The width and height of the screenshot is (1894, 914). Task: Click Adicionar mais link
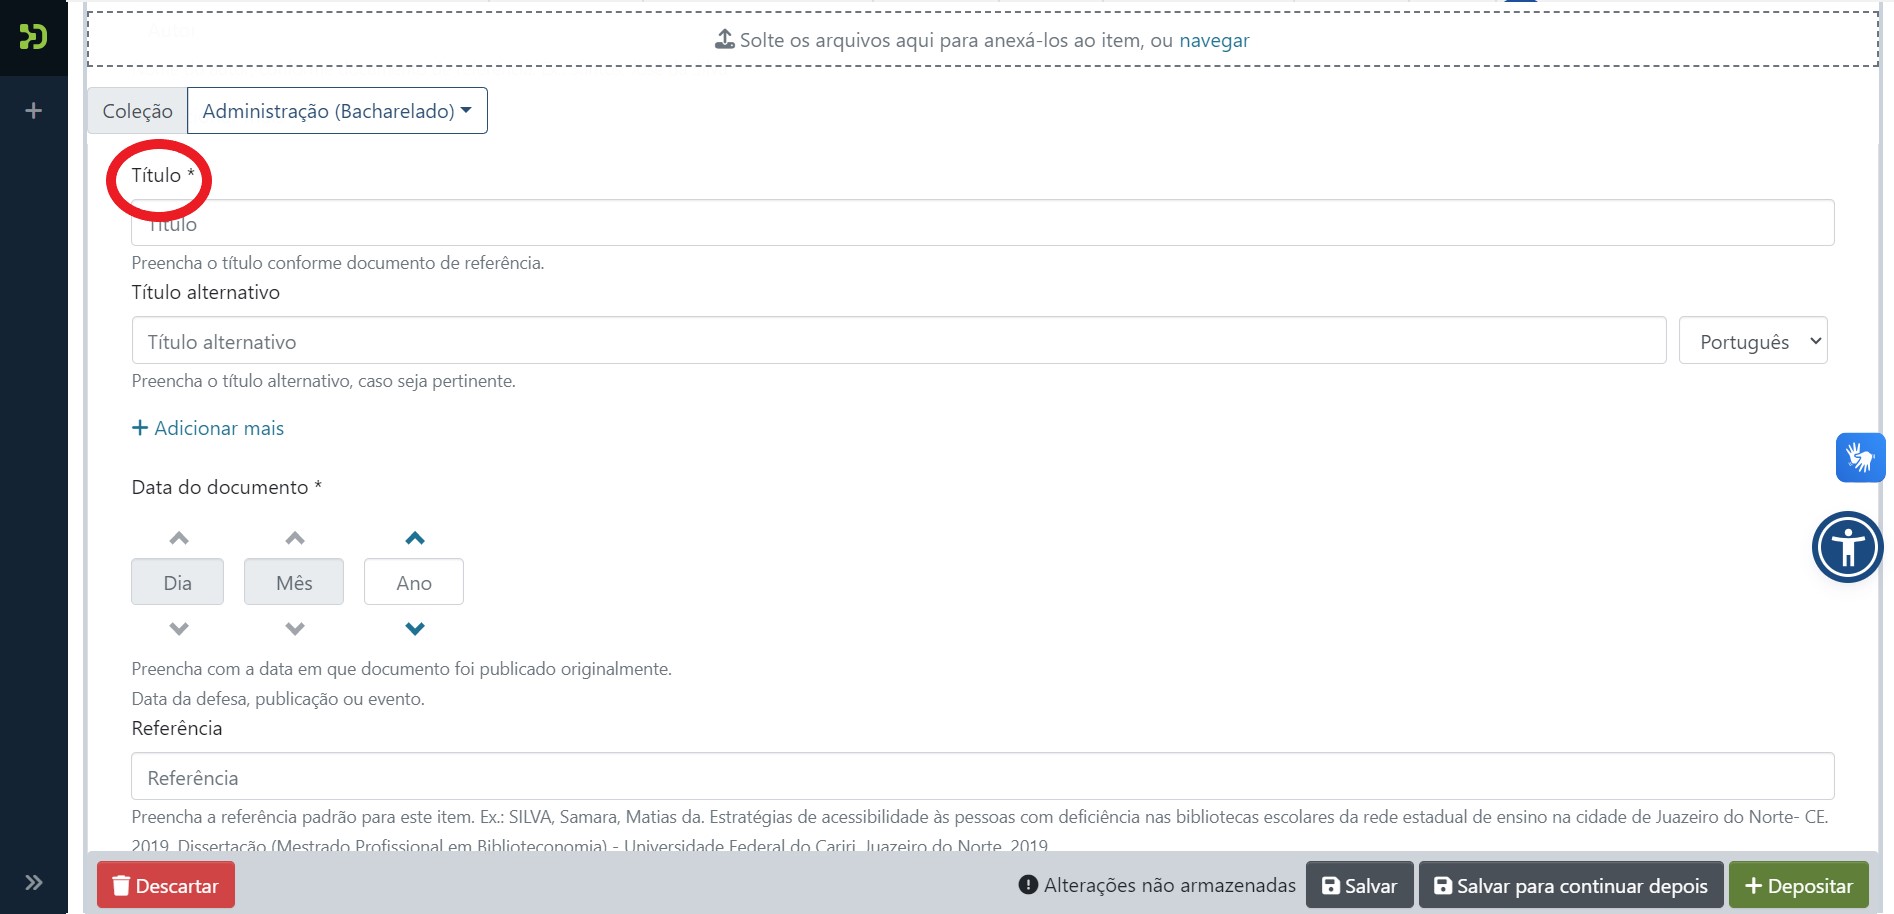(x=208, y=428)
